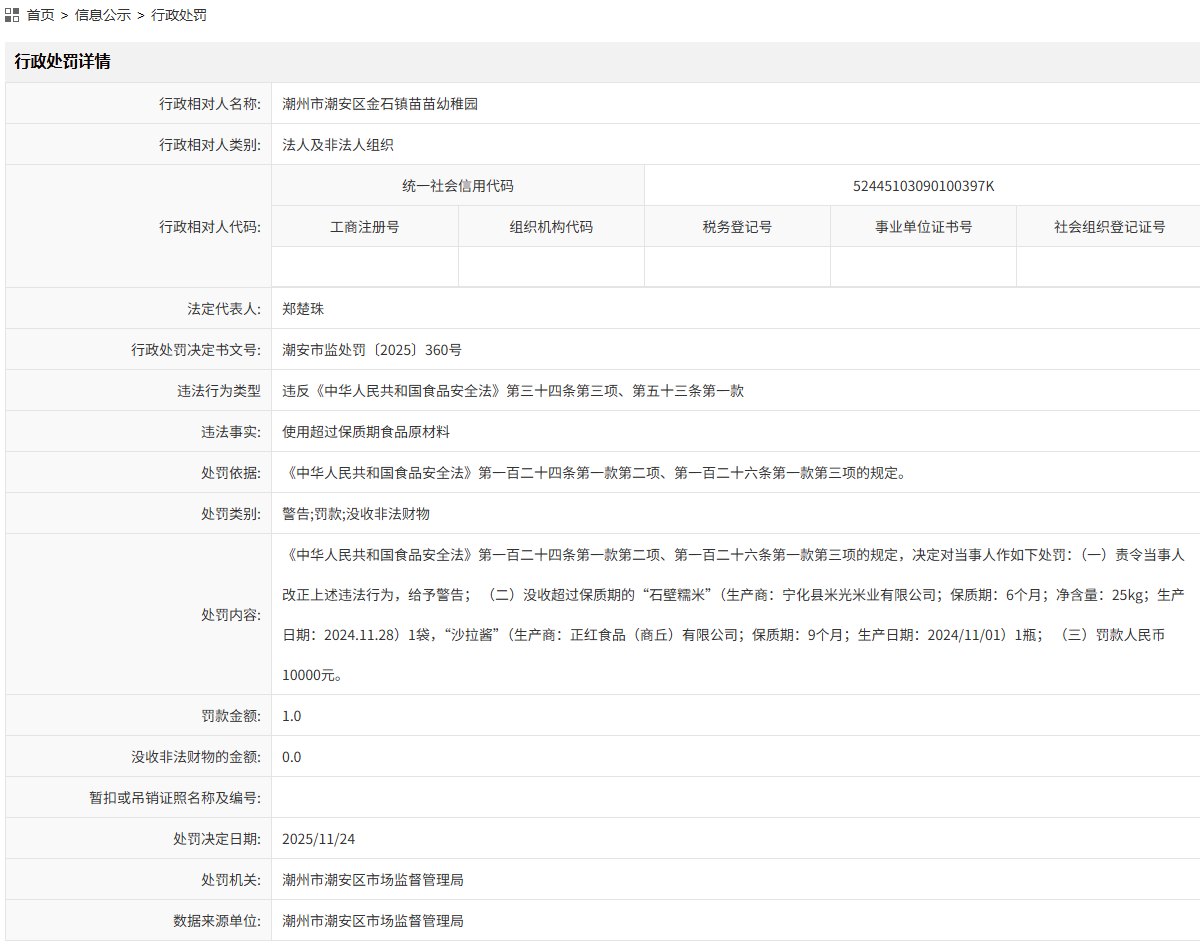Screen dimensions: 1200x945
Task: Click the 组织机构代码 header cell
Action: [x=551, y=227]
